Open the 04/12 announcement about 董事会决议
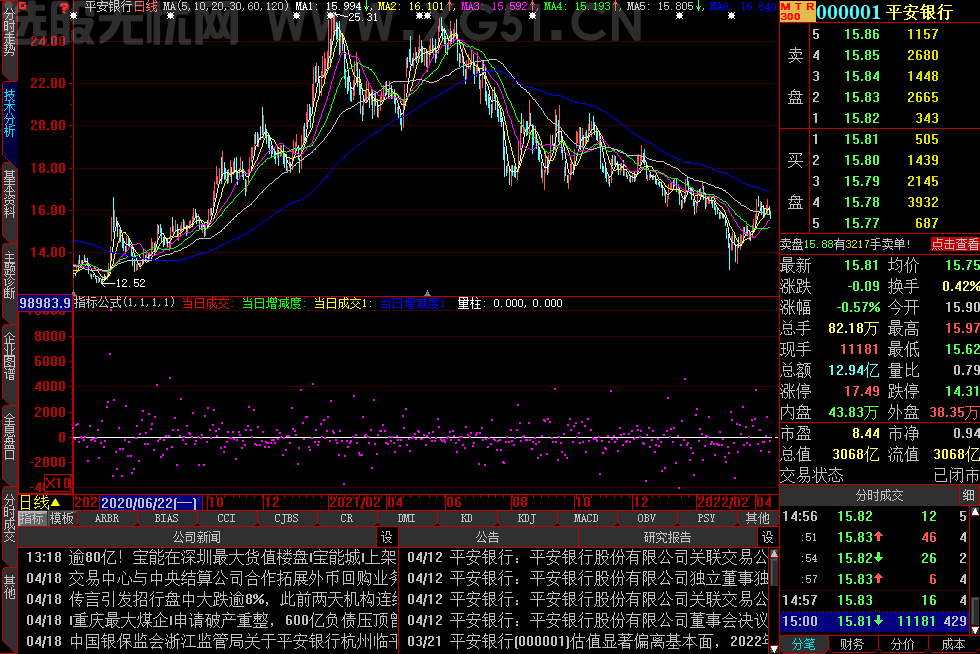 tap(588, 620)
